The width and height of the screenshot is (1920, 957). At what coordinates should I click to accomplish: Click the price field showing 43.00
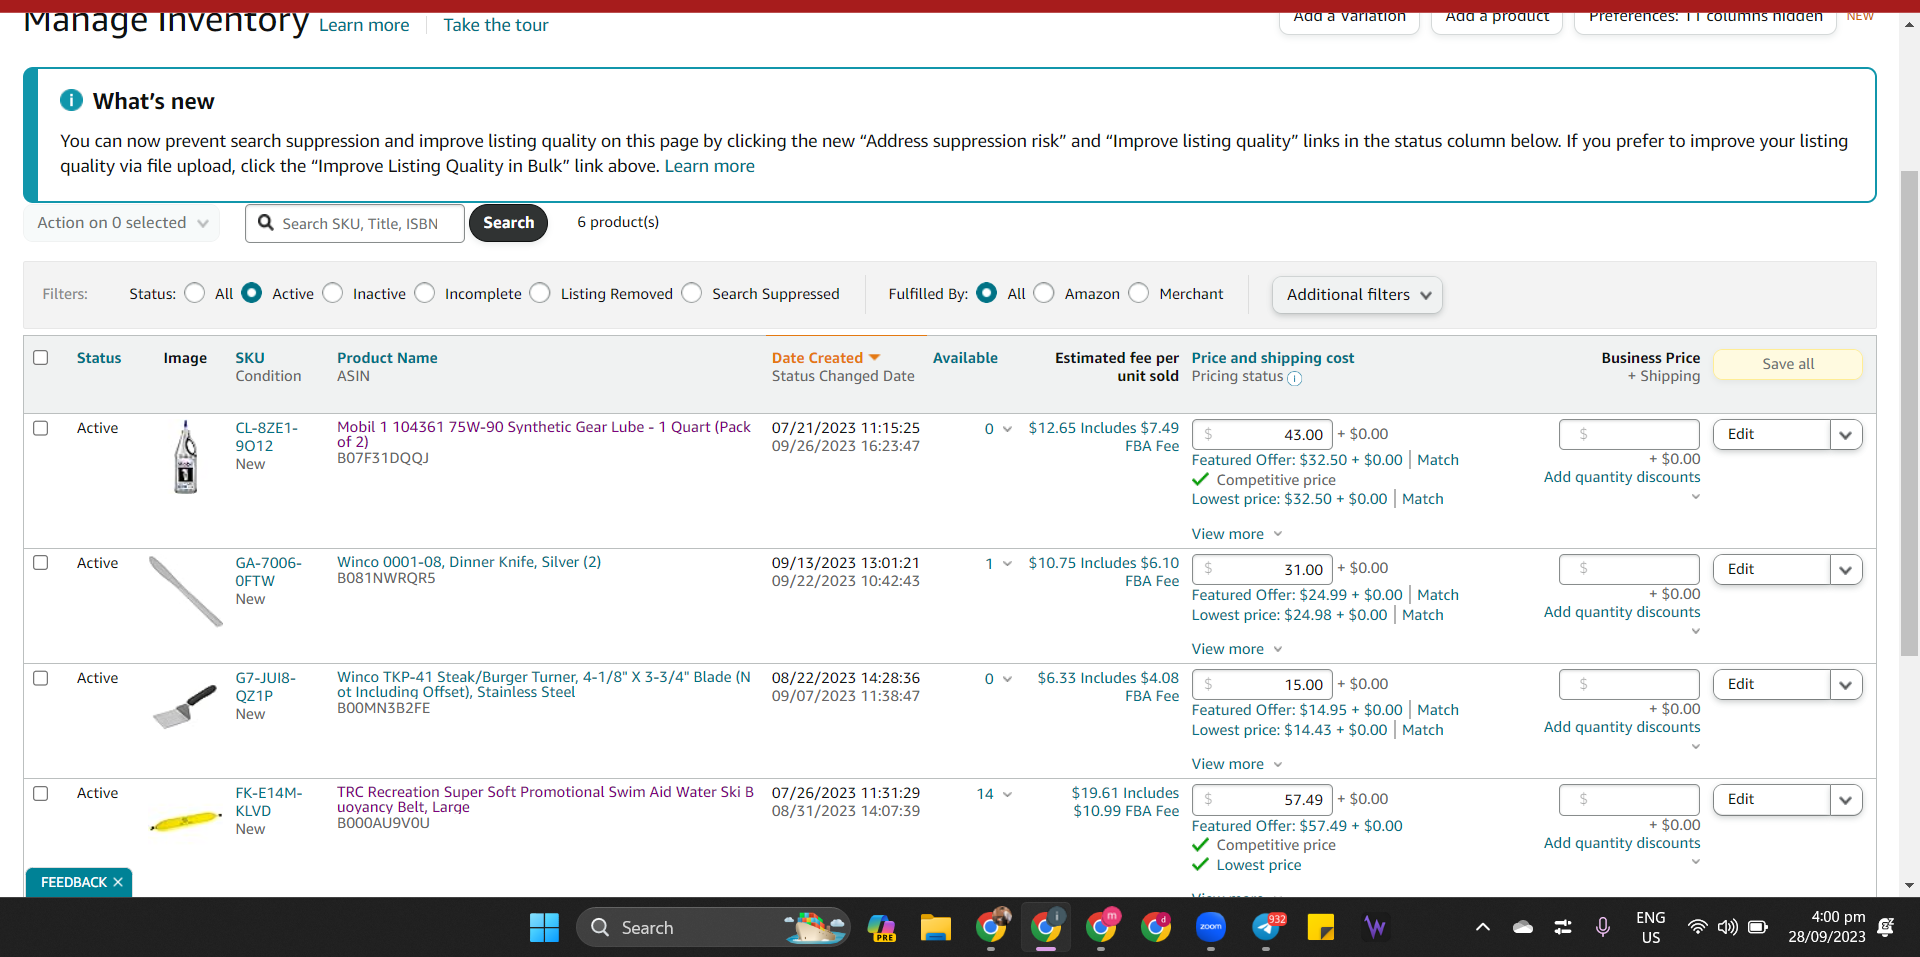(1262, 435)
